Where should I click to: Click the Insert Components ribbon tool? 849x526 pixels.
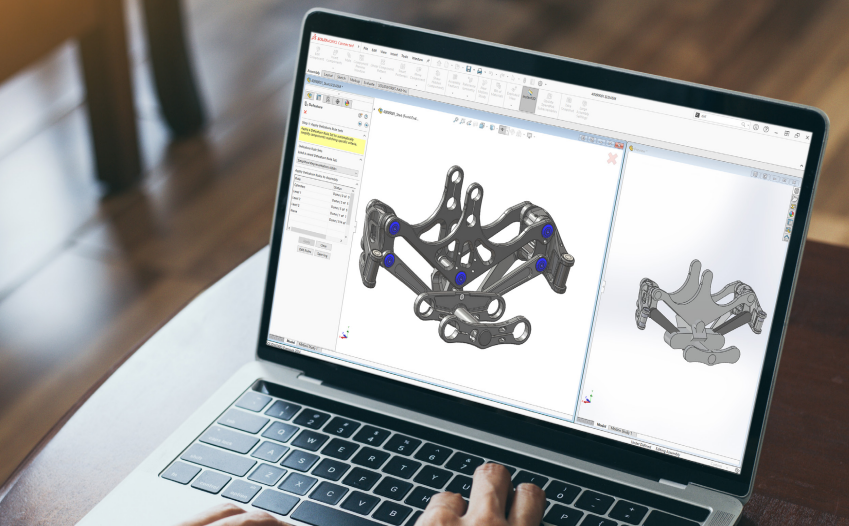[x=334, y=57]
